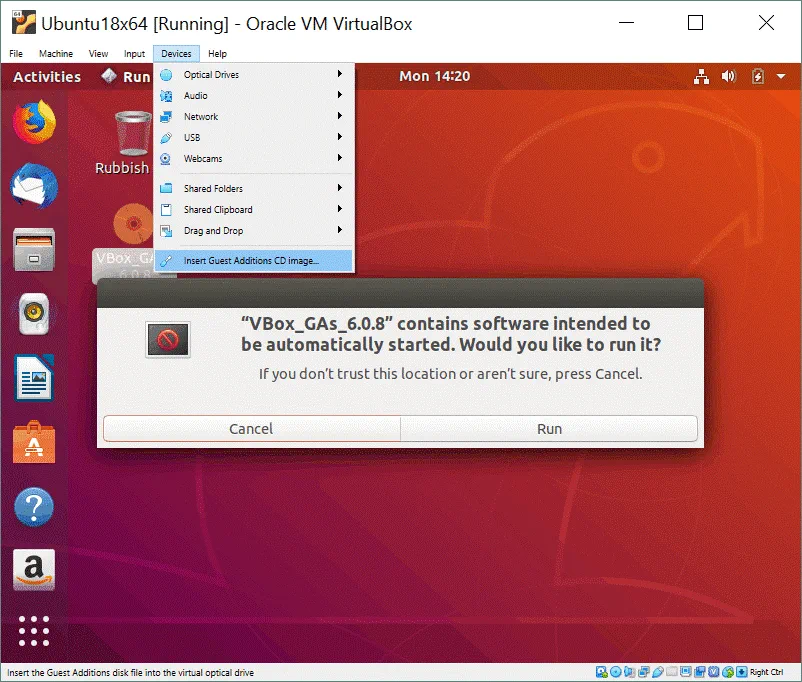Click the Amazon dock icon
This screenshot has height=682, width=802.
[34, 569]
